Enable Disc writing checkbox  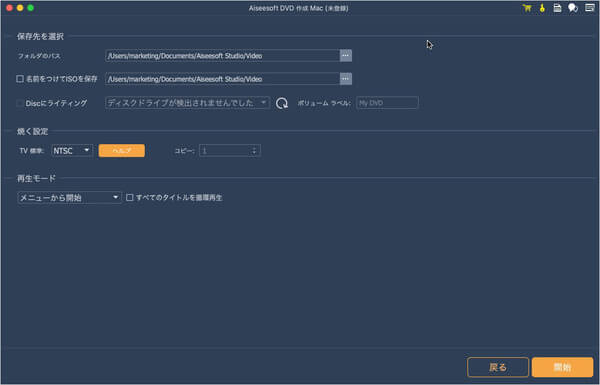[20, 103]
